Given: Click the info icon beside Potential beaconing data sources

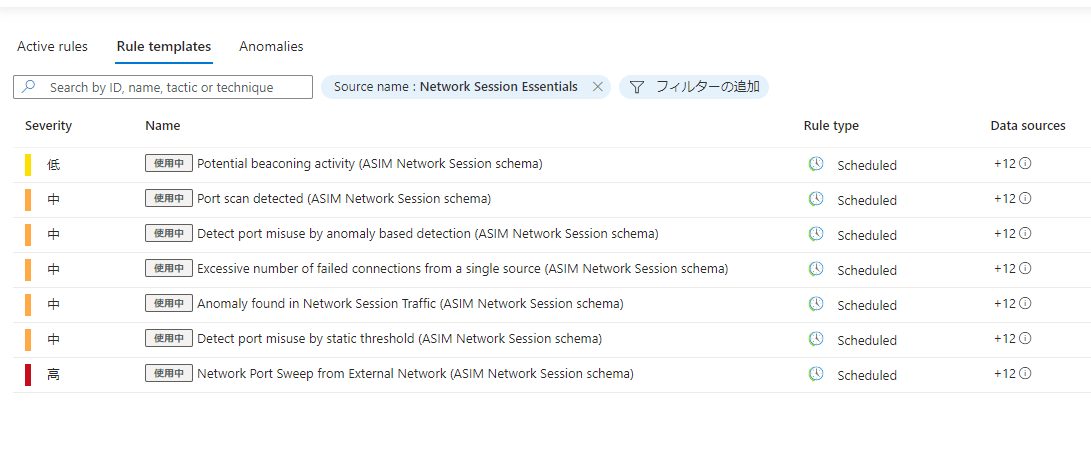Looking at the screenshot, I should pyautogui.click(x=1025, y=164).
